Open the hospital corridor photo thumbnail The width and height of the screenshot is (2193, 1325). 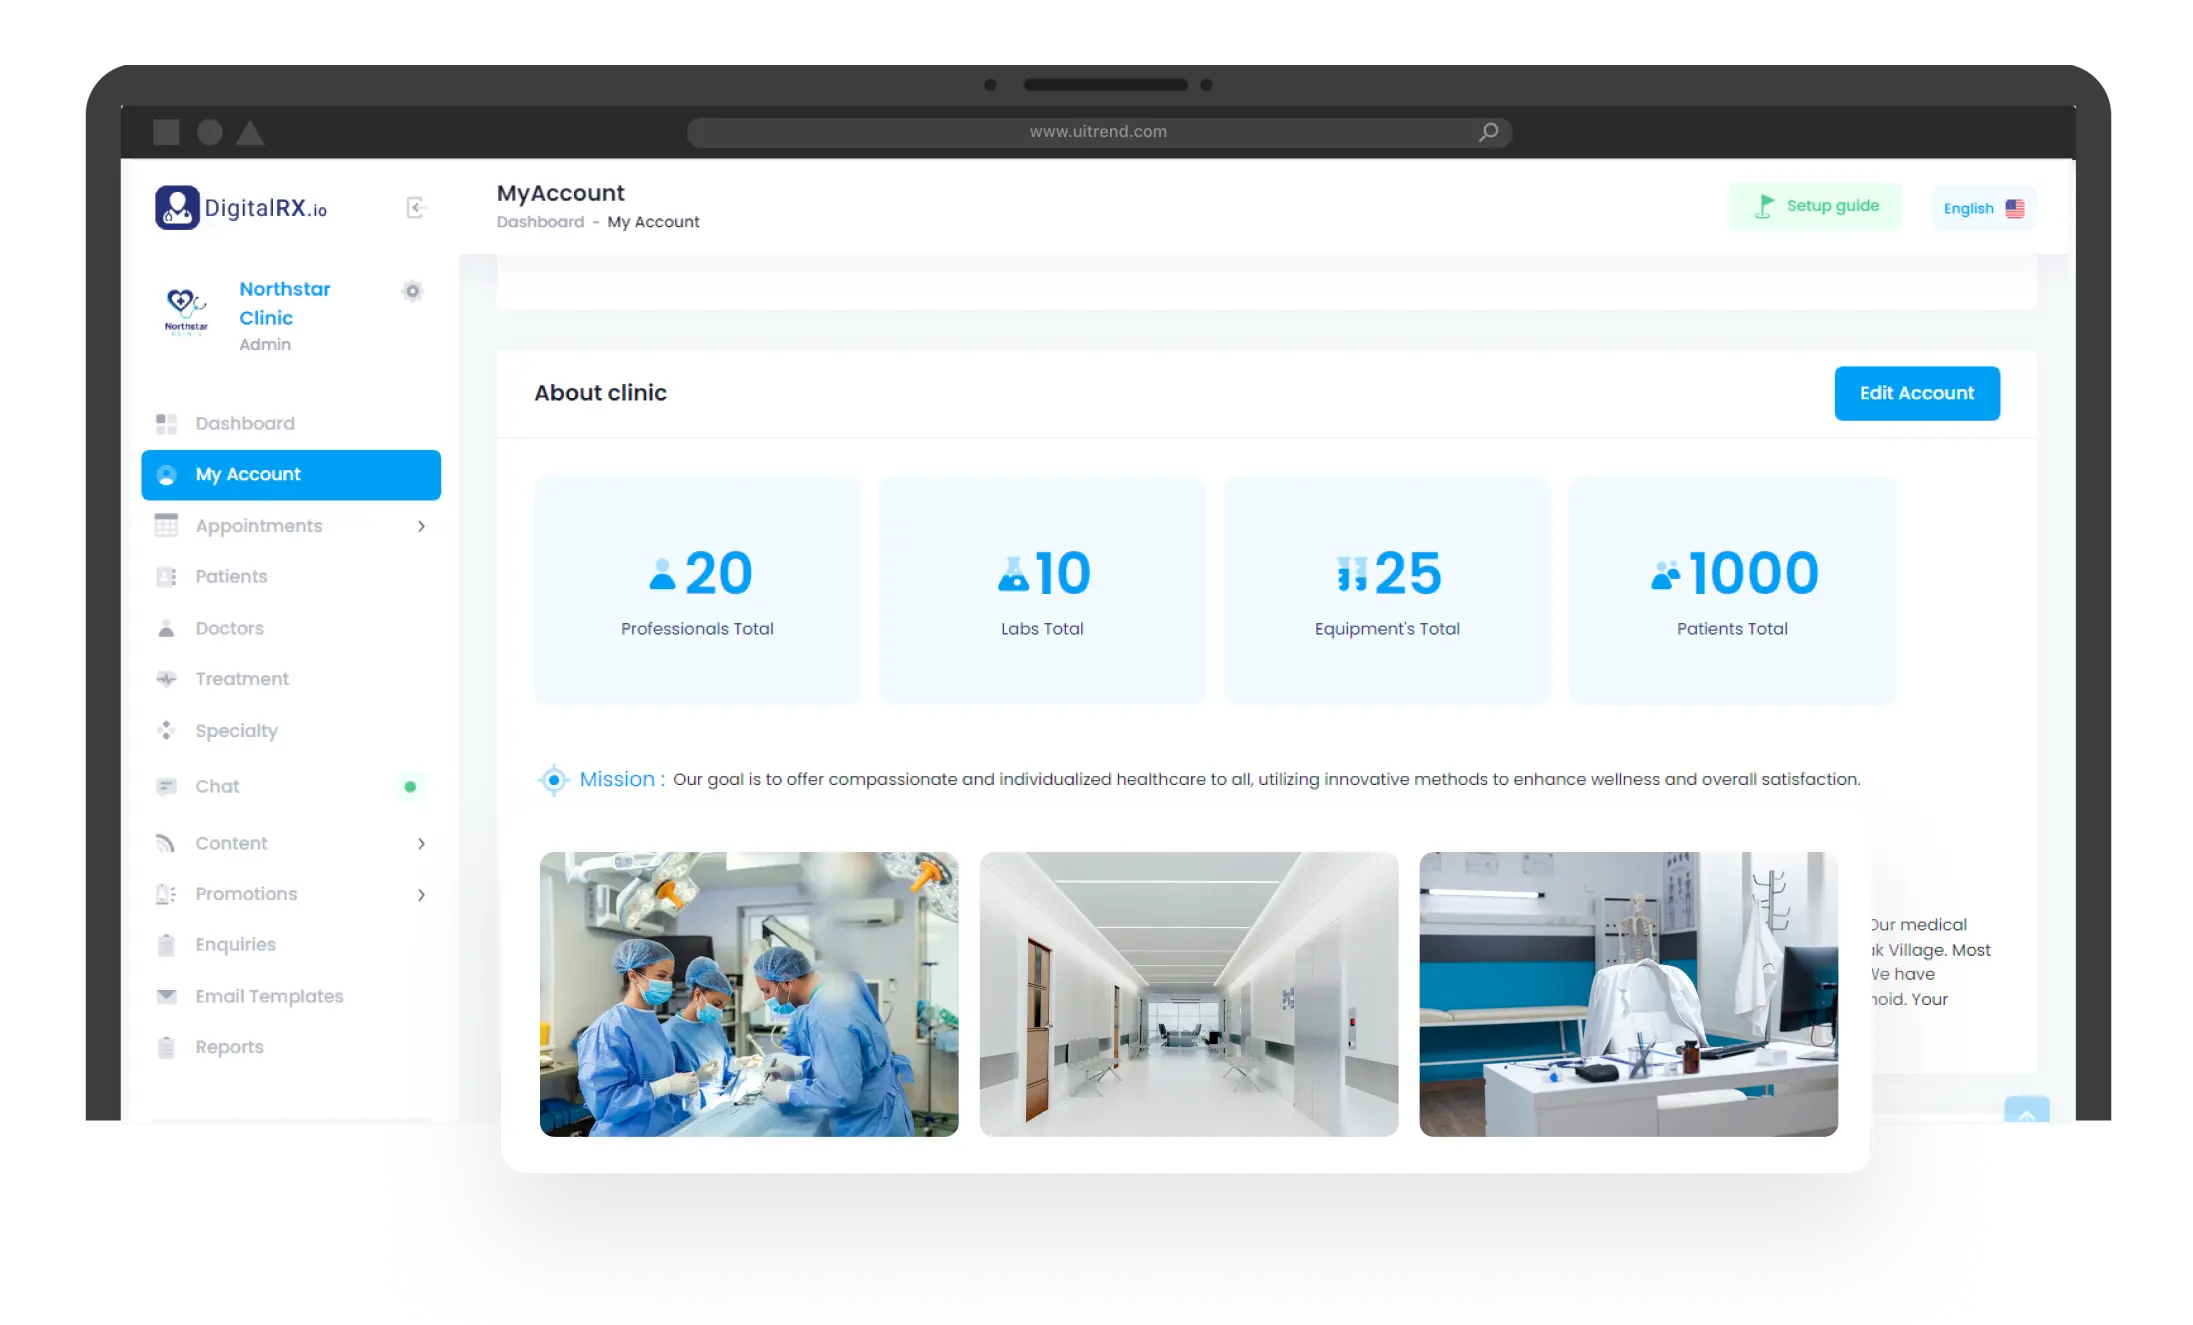1188,994
